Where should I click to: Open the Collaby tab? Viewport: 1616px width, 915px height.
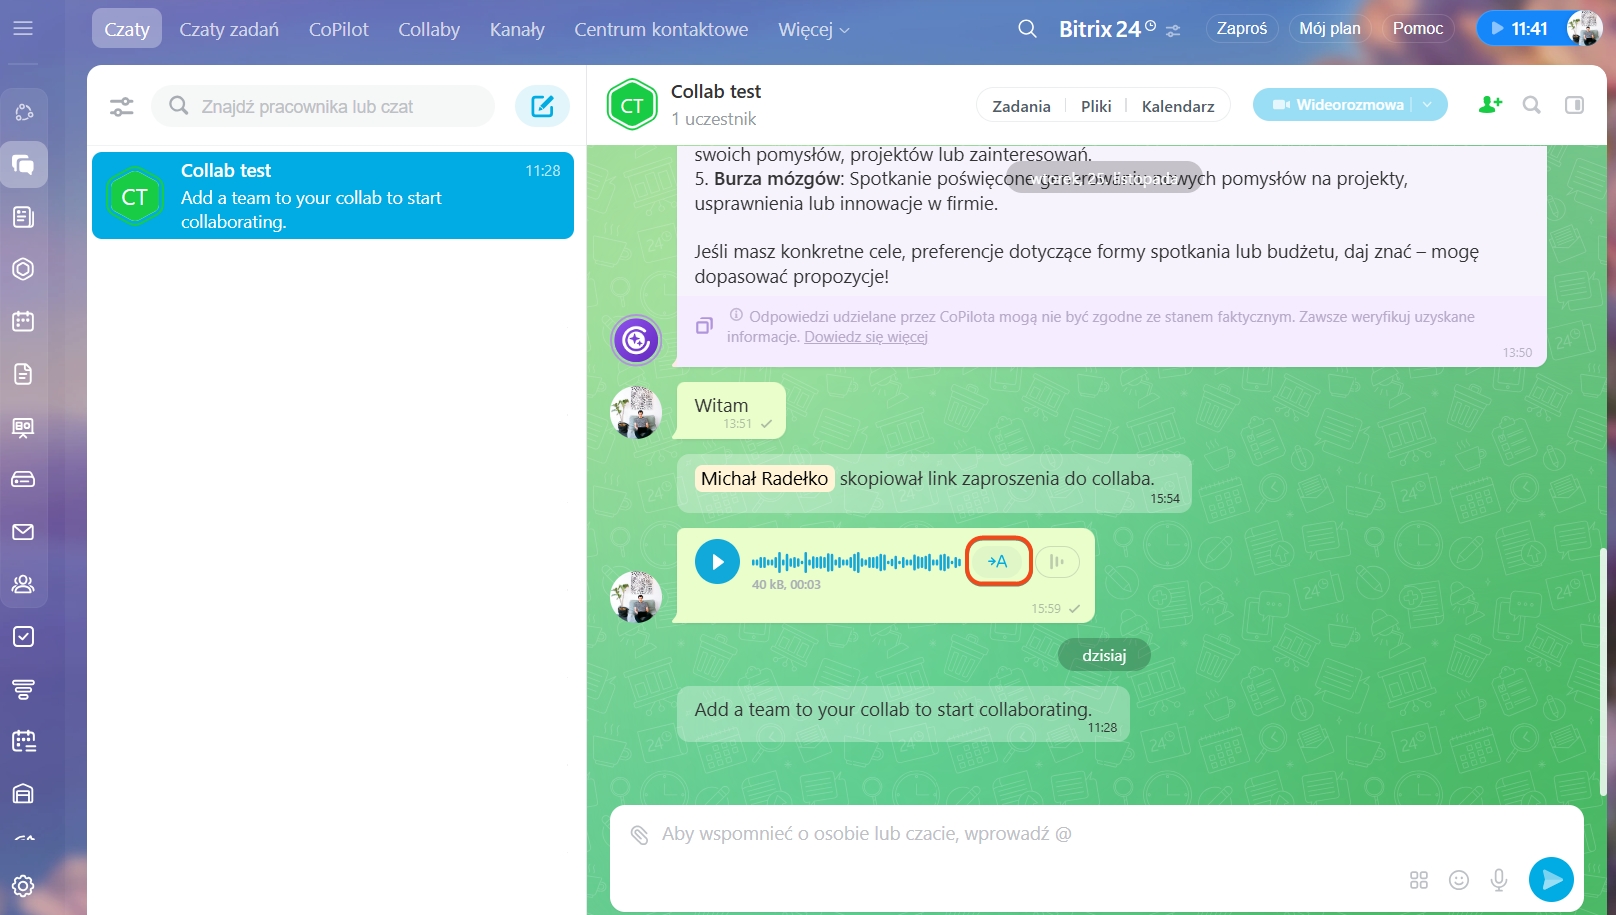click(x=429, y=30)
